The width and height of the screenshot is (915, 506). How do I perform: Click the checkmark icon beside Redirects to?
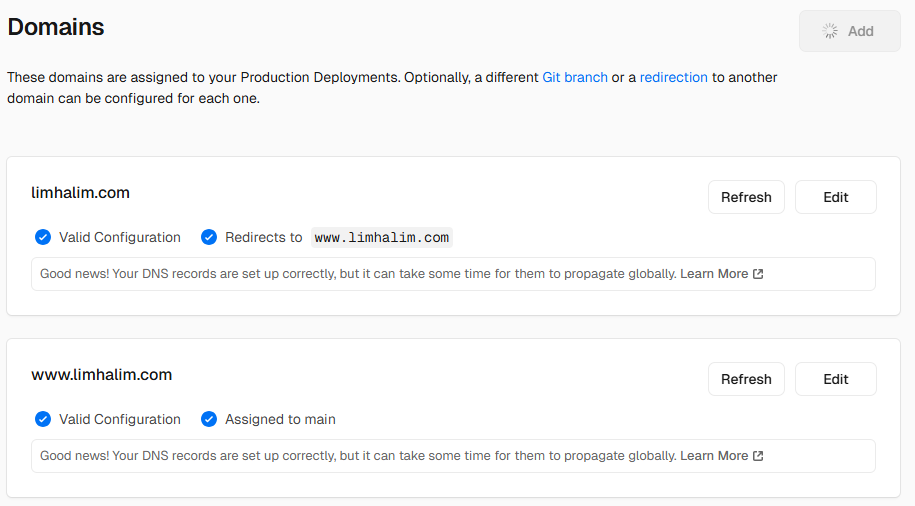coord(209,237)
